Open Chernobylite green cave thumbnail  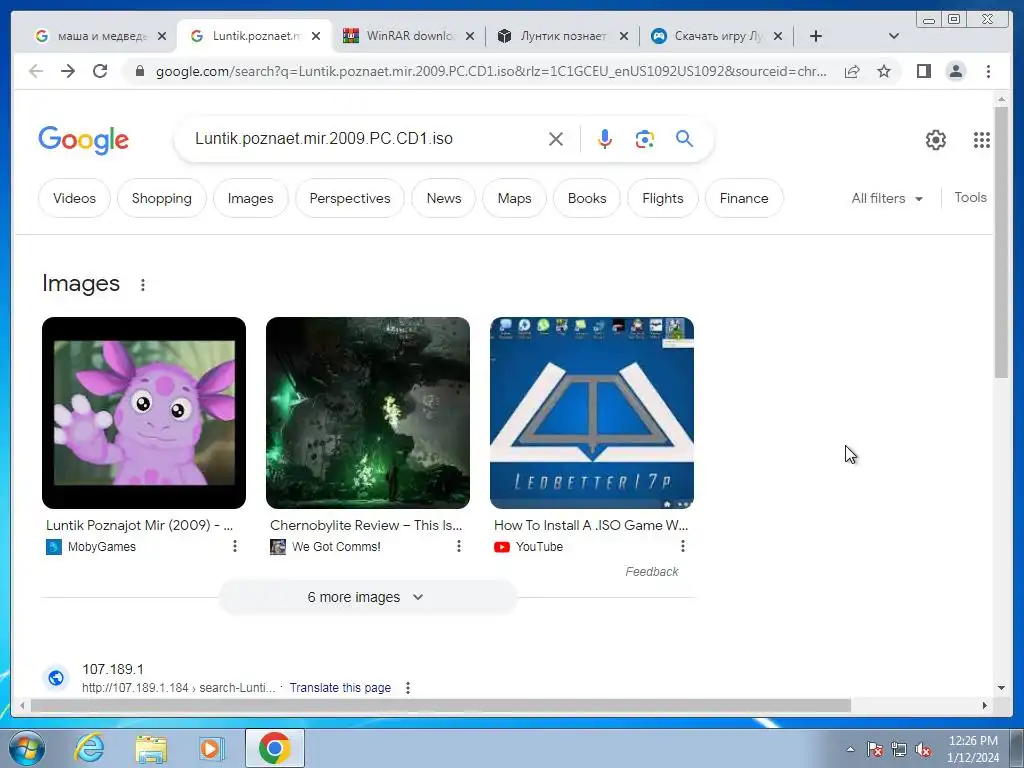pos(368,413)
